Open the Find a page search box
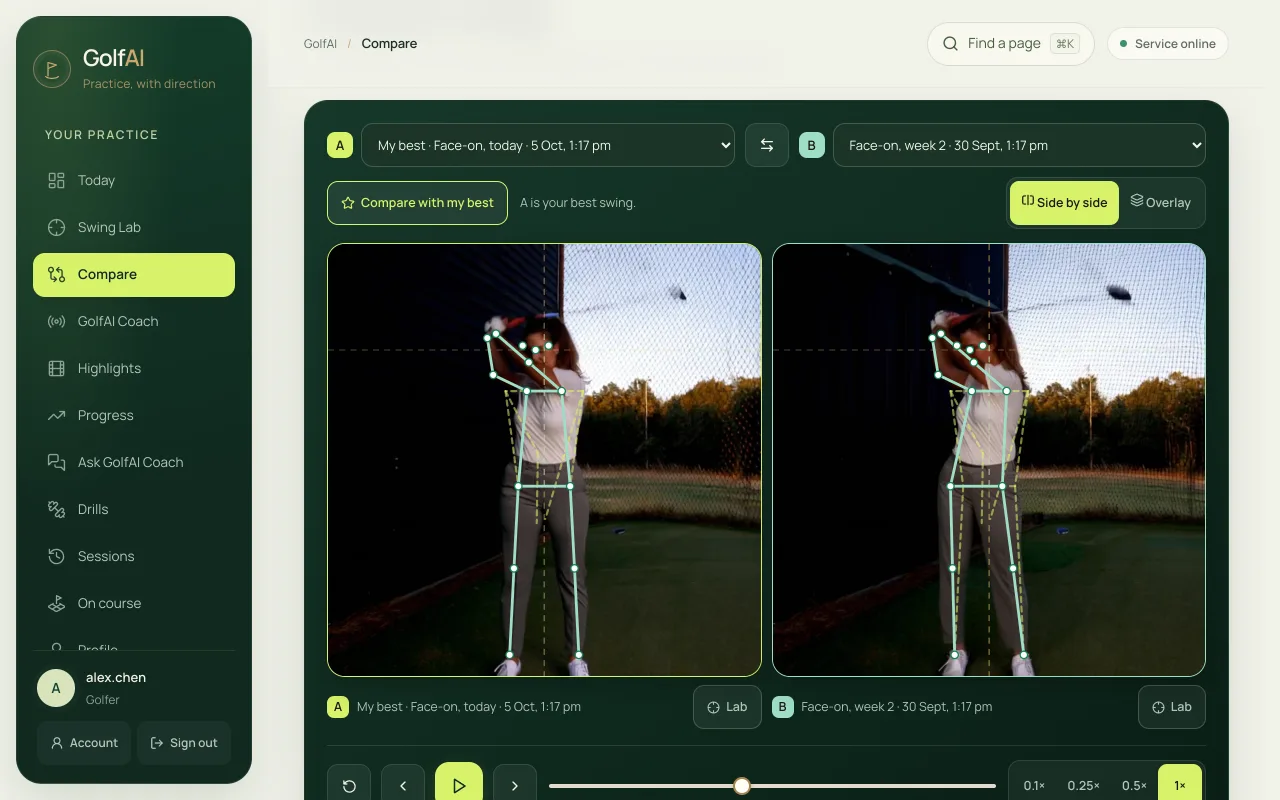 [x=1011, y=44]
